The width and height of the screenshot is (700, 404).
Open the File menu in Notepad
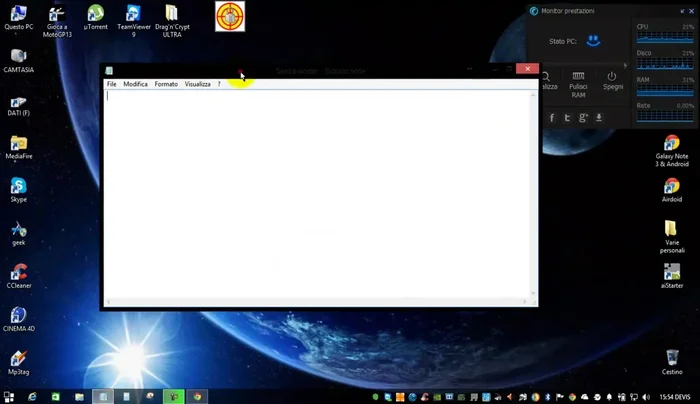[x=112, y=84]
